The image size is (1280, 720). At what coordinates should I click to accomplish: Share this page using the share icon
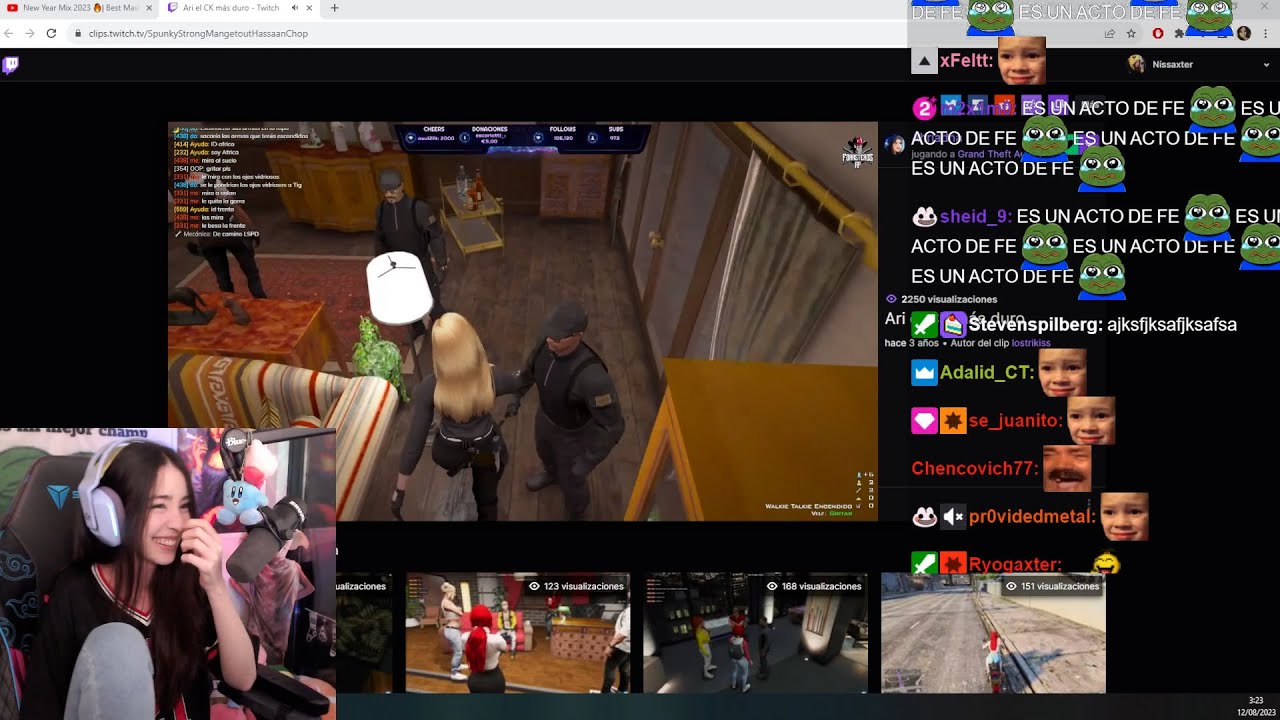tap(1110, 33)
